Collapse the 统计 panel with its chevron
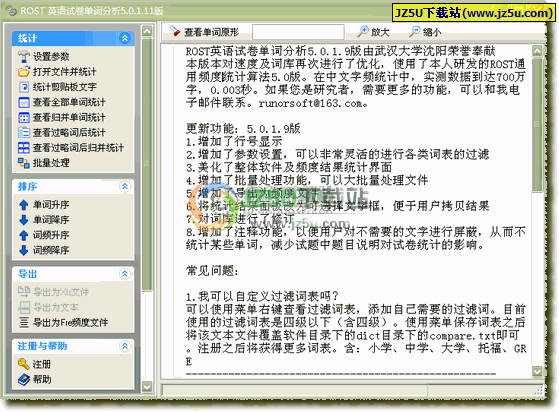The image size is (559, 412). point(125,38)
